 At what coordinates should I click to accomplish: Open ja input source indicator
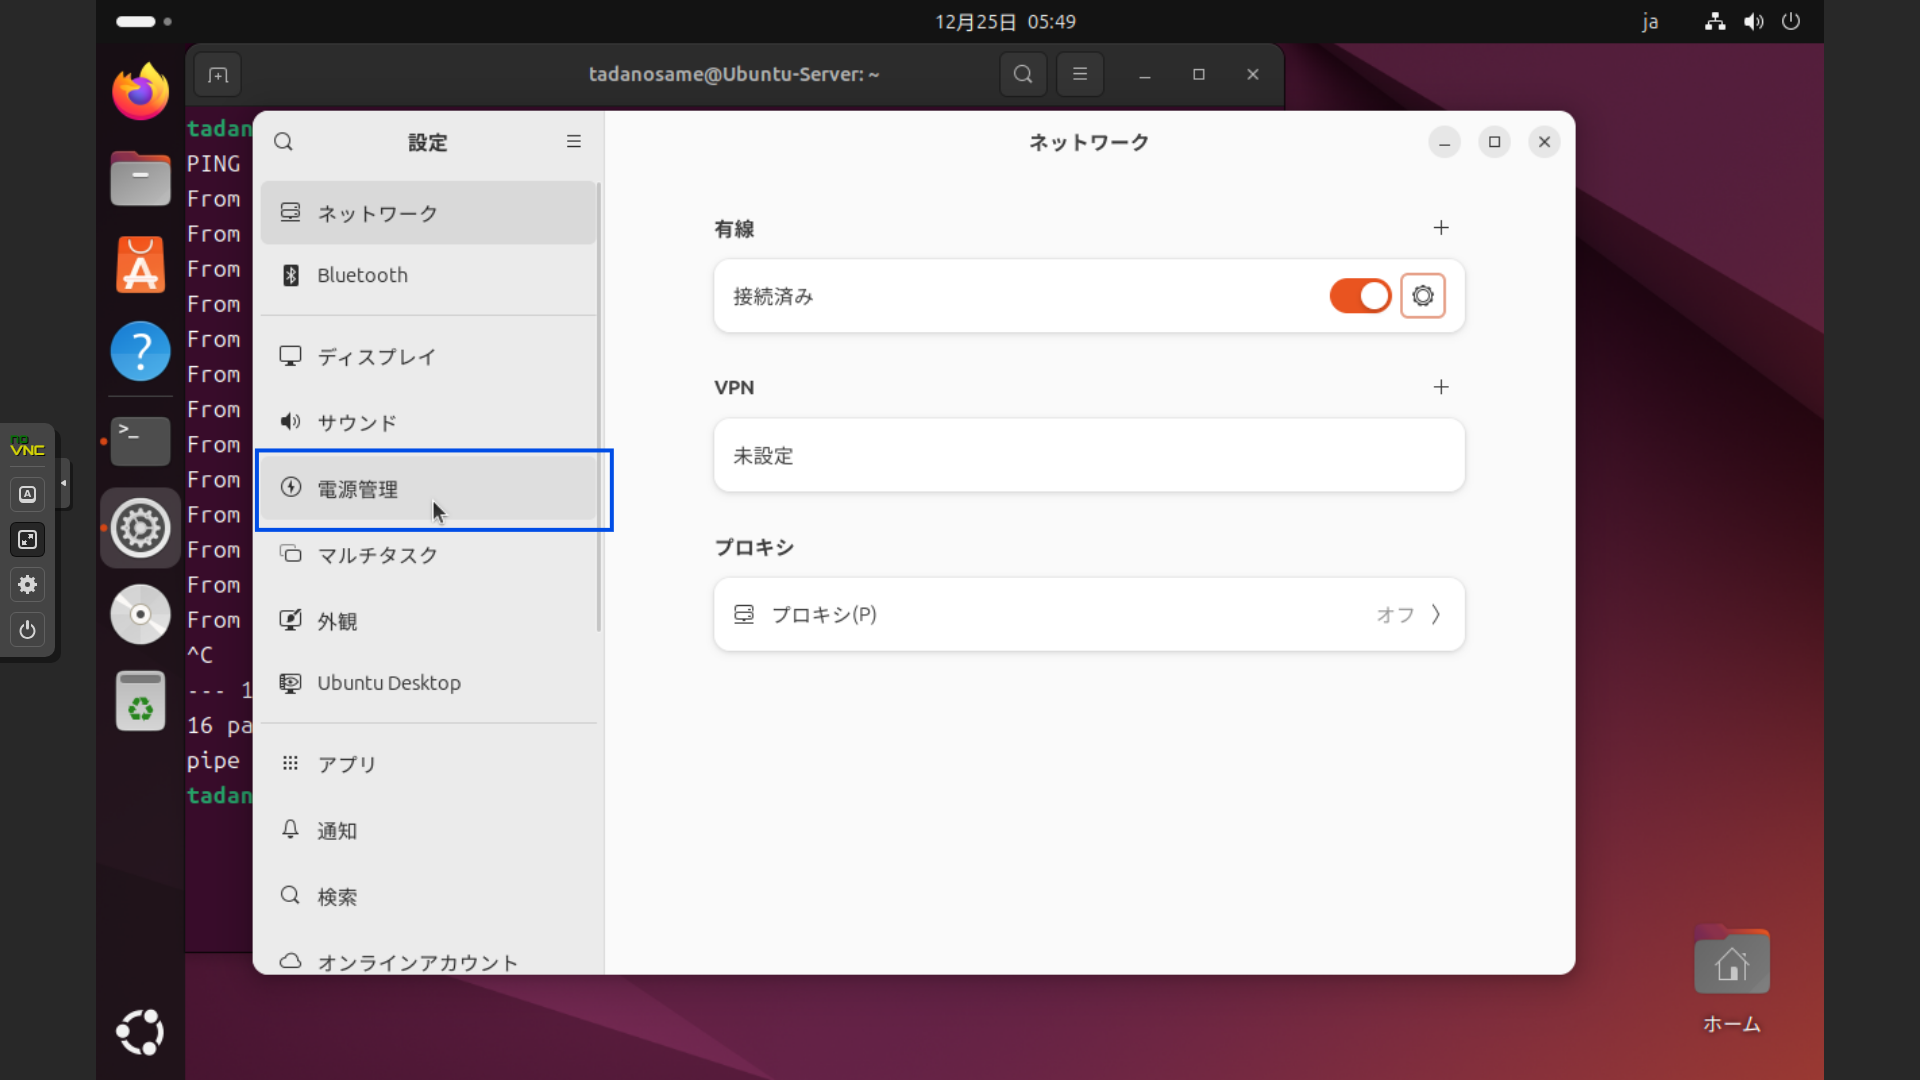click(1650, 21)
